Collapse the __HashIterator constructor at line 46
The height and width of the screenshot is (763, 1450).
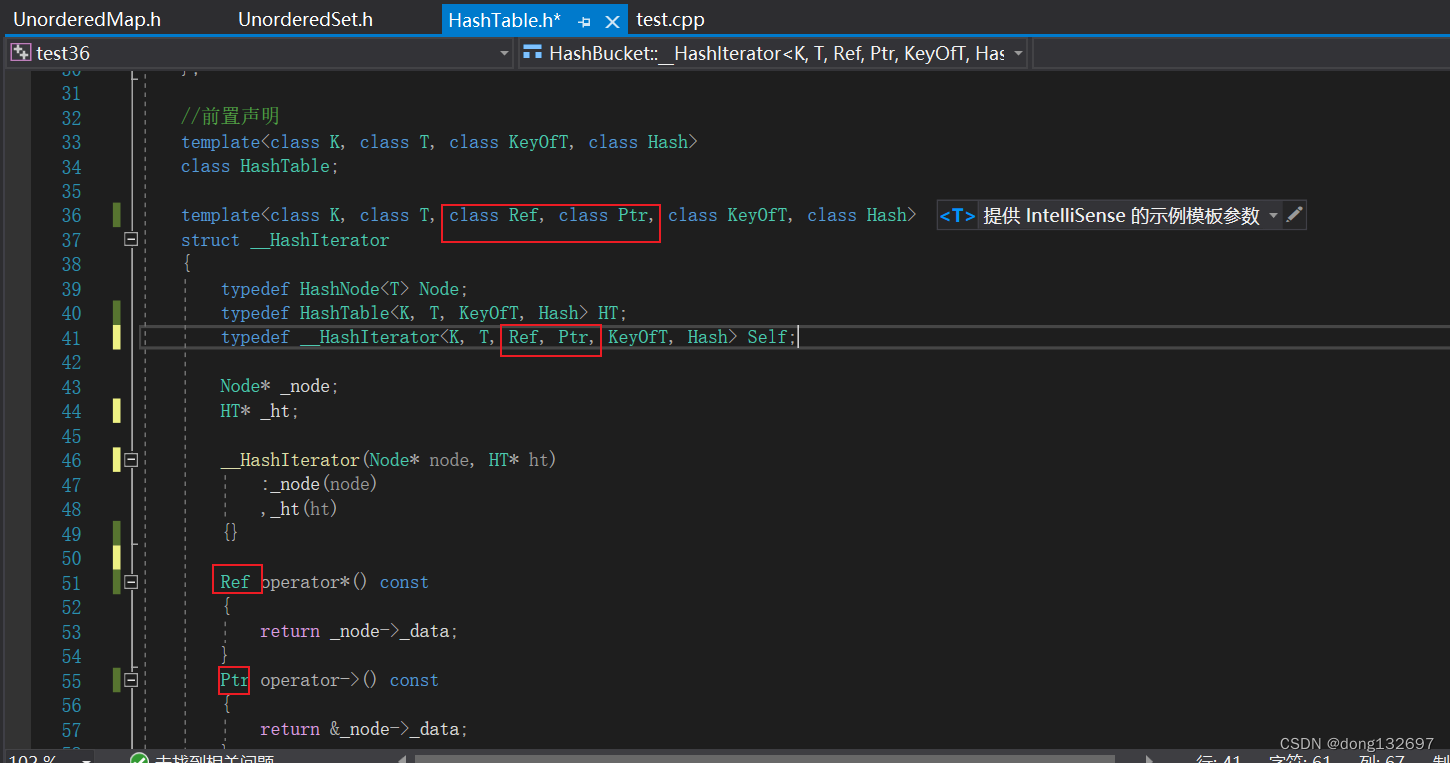(130, 460)
